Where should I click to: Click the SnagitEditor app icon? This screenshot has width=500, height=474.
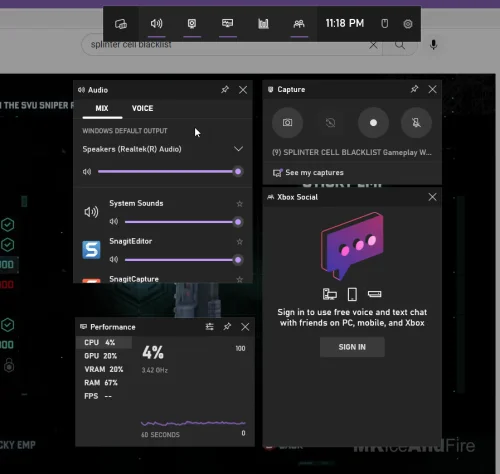click(91, 250)
